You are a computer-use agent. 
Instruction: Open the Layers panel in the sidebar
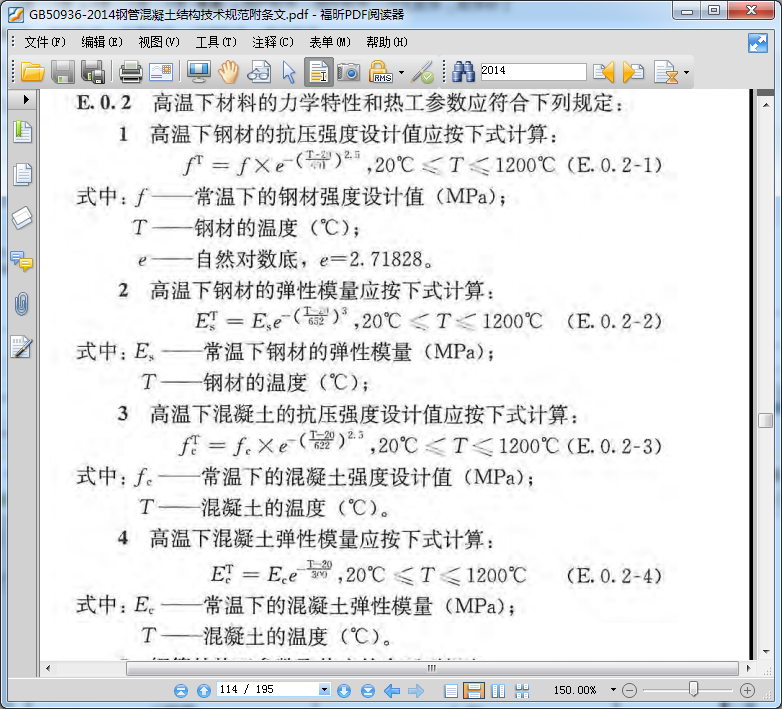click(x=21, y=218)
